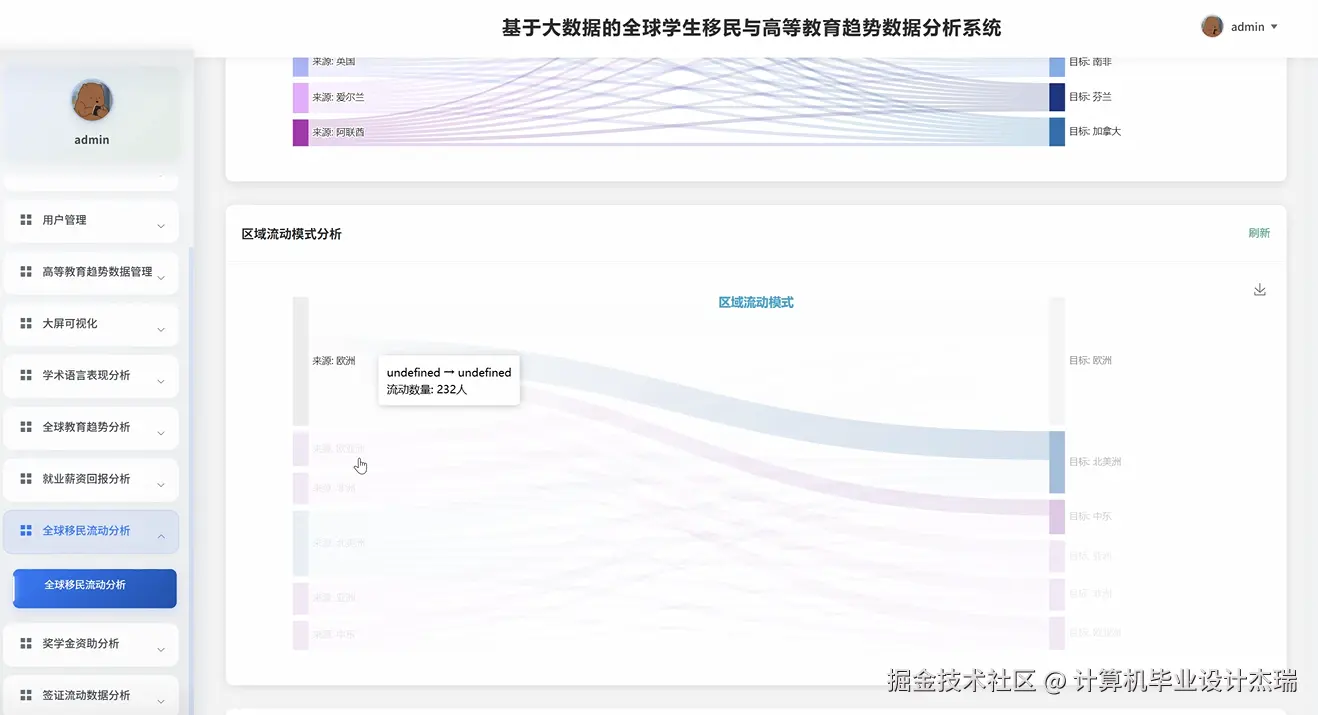Click the 目标: 欧洲 target node

click(x=1057, y=361)
